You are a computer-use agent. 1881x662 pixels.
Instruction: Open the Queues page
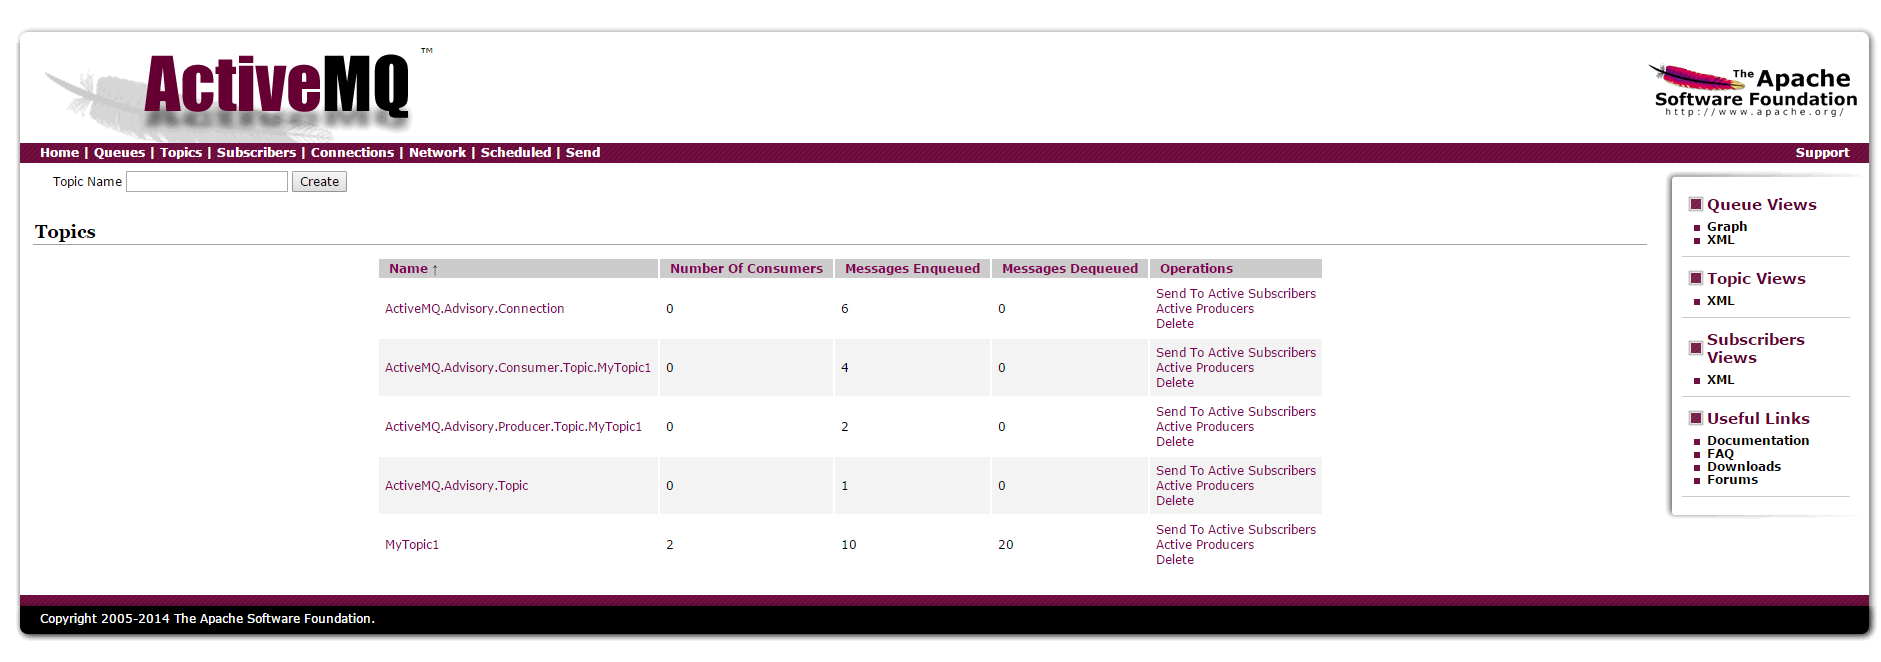click(119, 153)
